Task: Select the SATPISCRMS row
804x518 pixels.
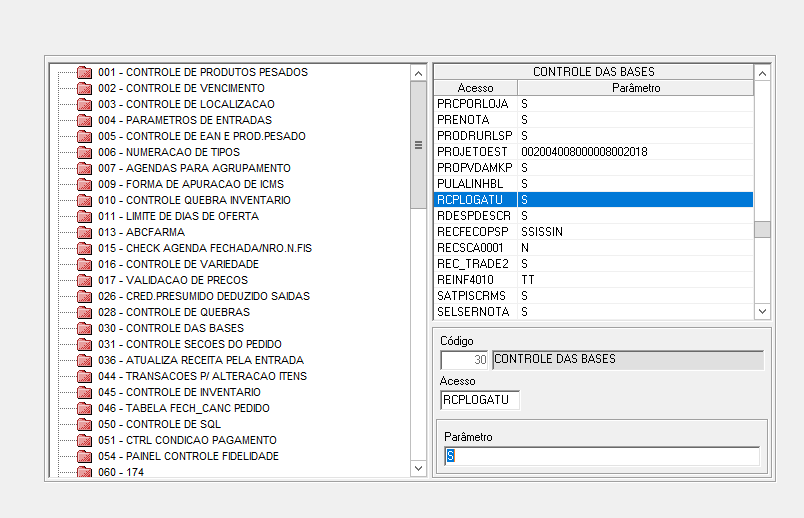Action: [594, 295]
